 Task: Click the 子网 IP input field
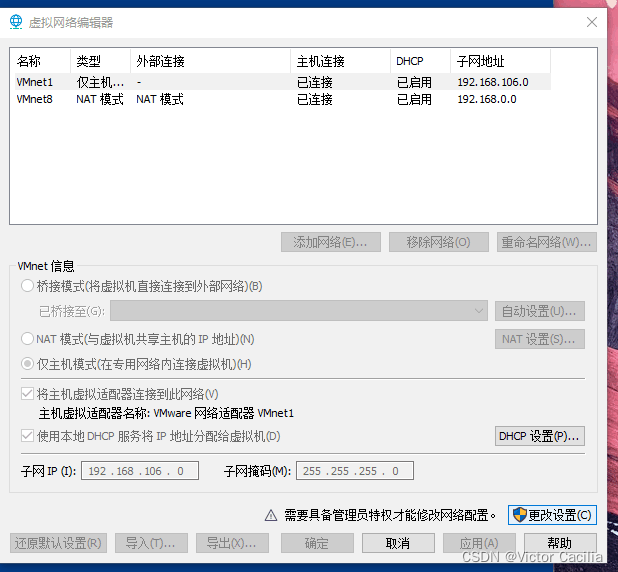[x=140, y=470]
